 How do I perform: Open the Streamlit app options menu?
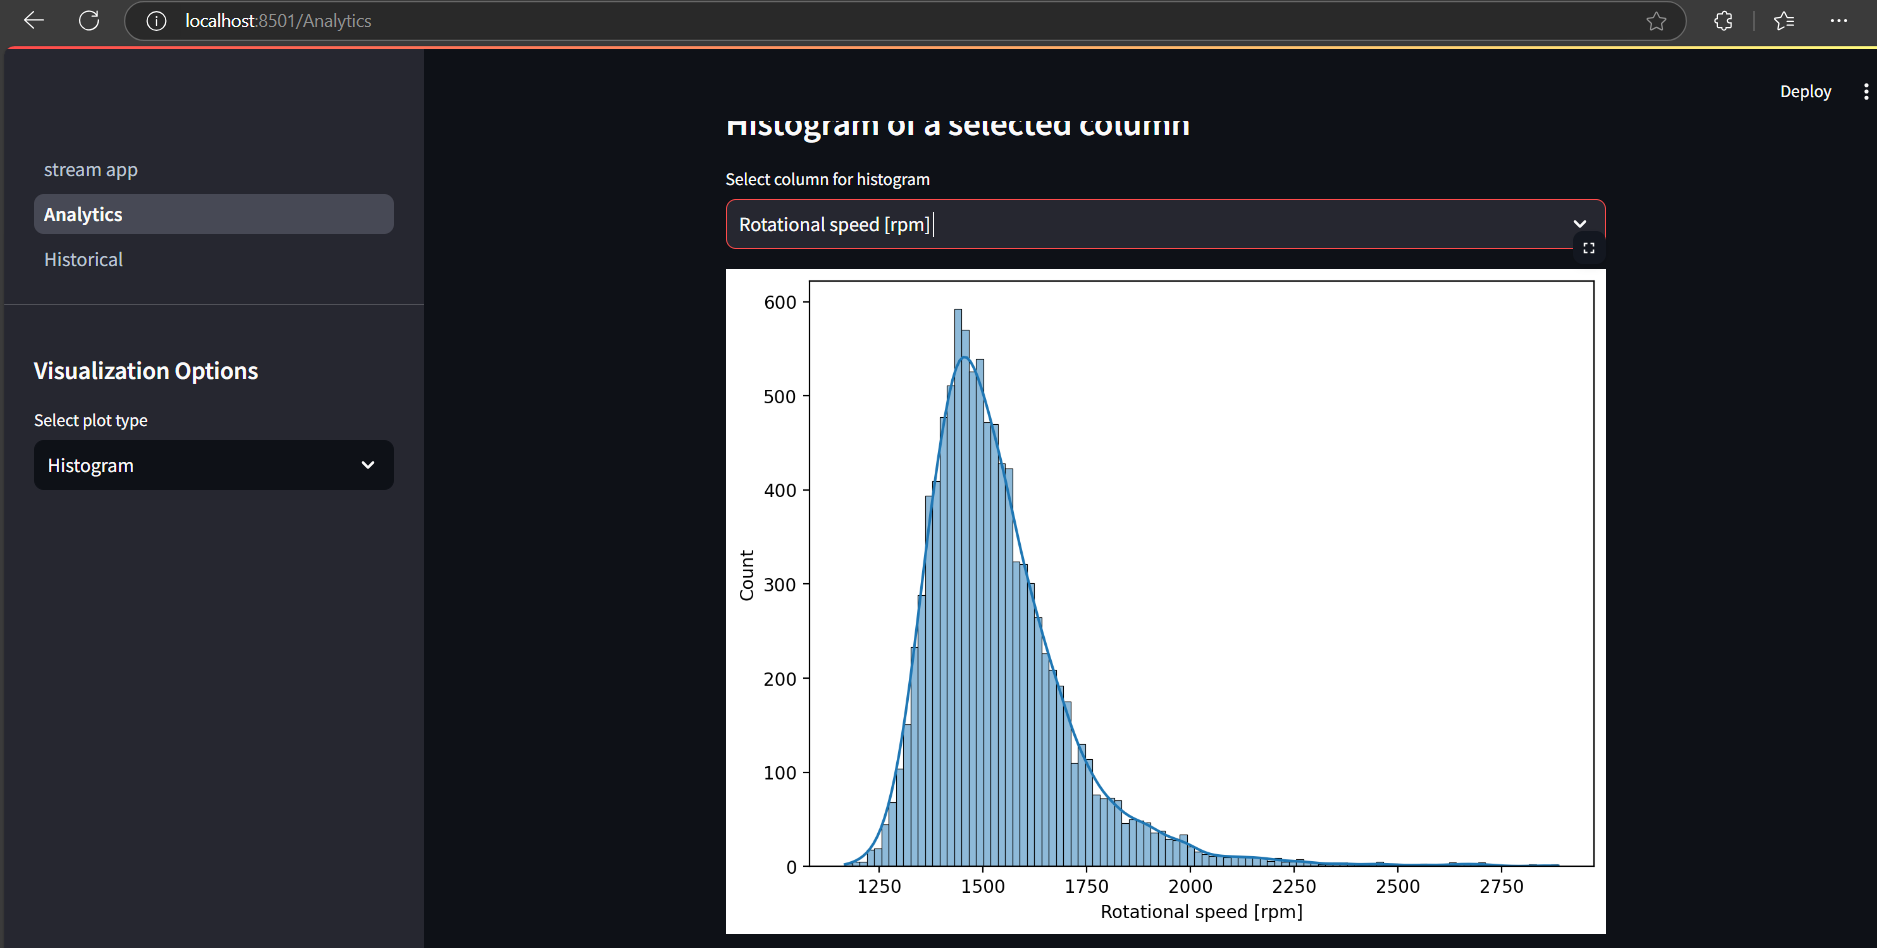pos(1866,91)
